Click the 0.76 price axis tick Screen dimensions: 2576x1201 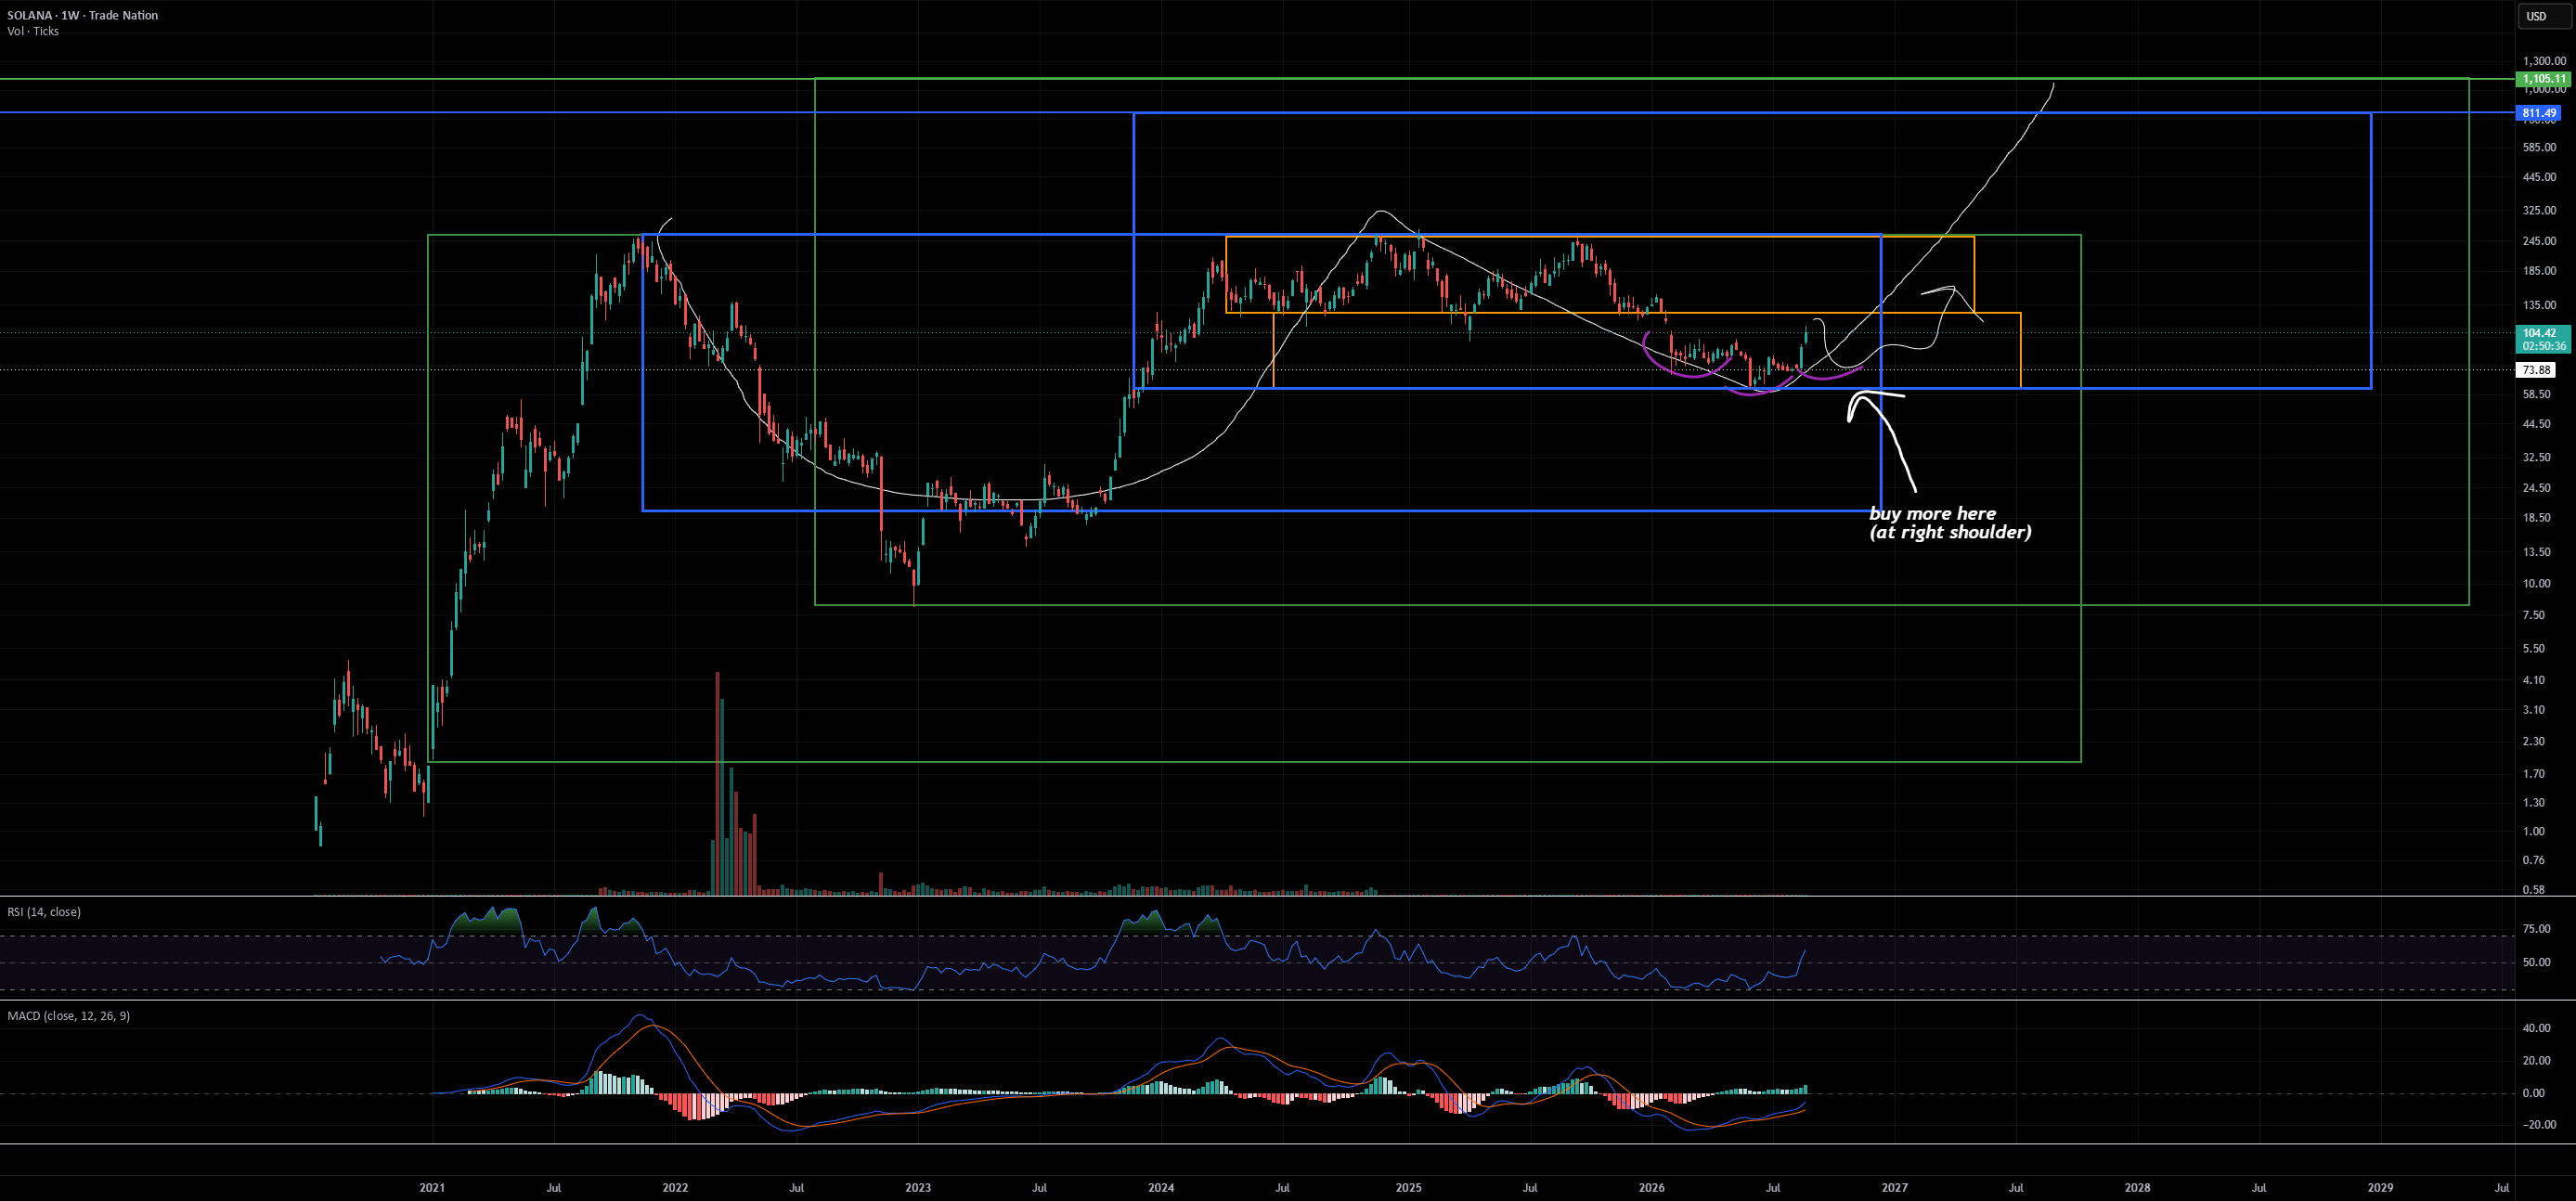[x=2534, y=860]
